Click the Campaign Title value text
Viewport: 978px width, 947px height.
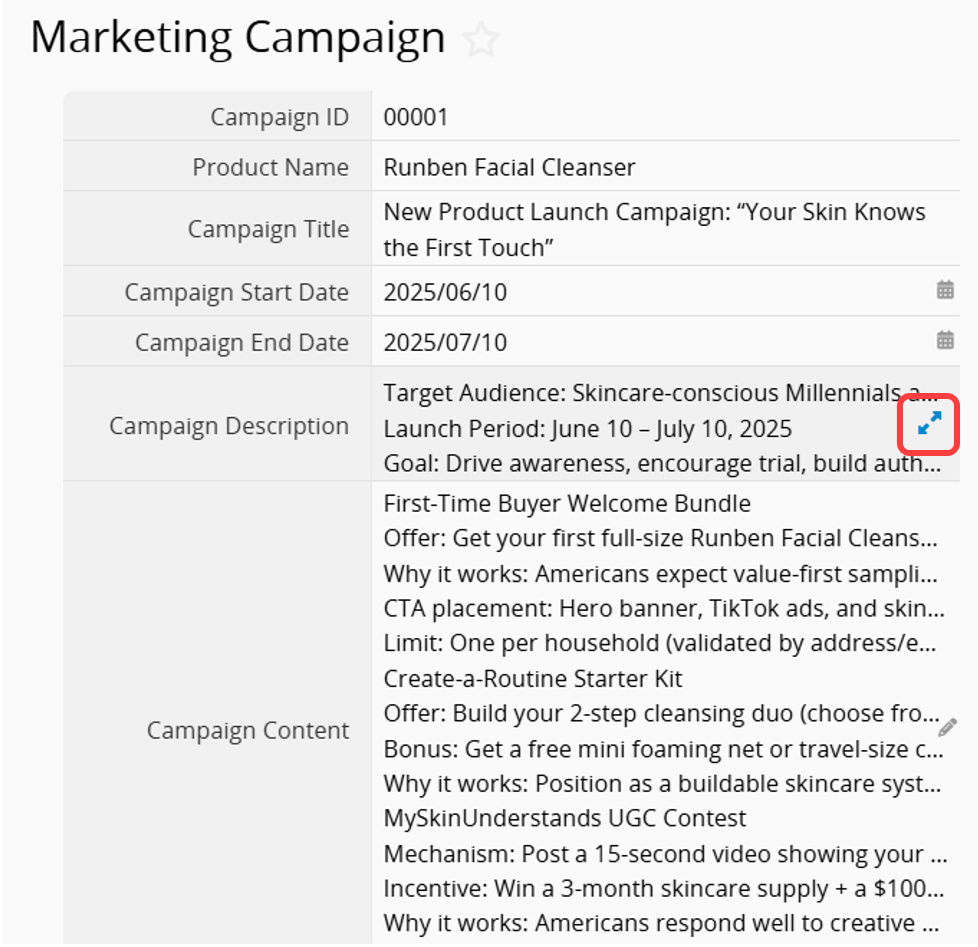pos(654,230)
